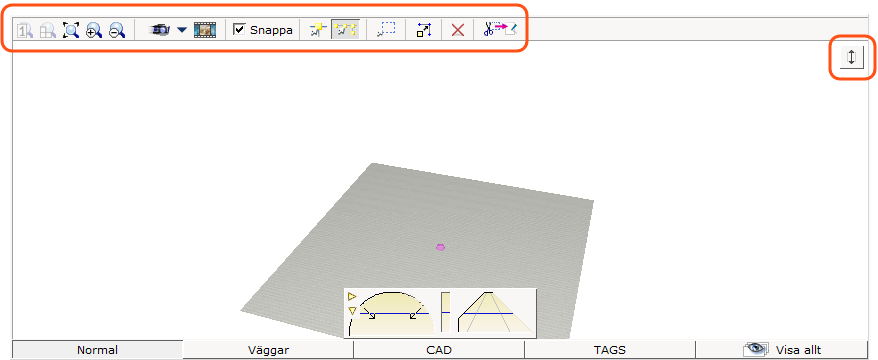This screenshot has height=360, width=878.
Task: Click the scissors cut-and-move icon
Action: 499,30
